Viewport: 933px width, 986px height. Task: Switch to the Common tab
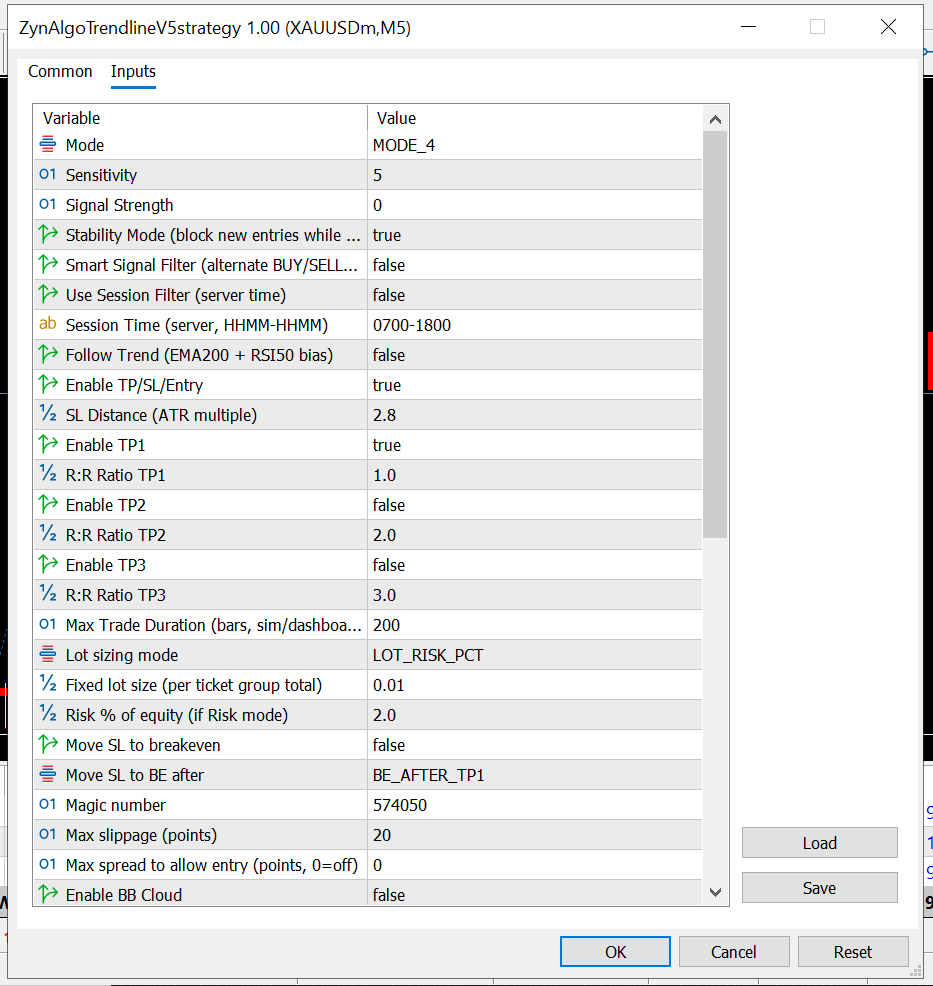(60, 72)
